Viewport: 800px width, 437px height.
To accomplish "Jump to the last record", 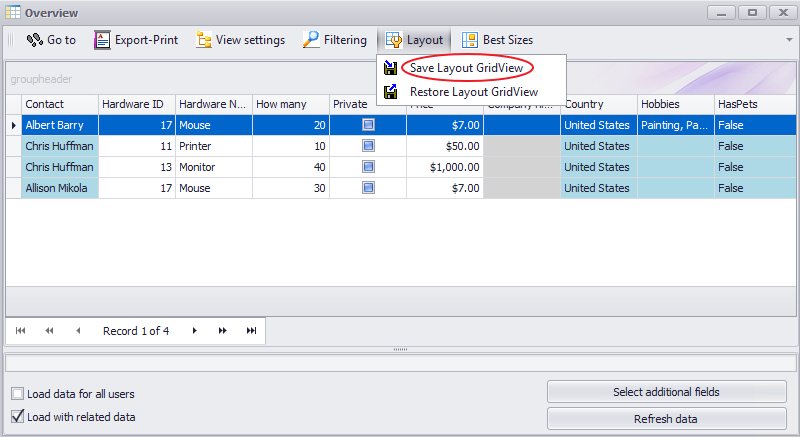I will (251, 331).
